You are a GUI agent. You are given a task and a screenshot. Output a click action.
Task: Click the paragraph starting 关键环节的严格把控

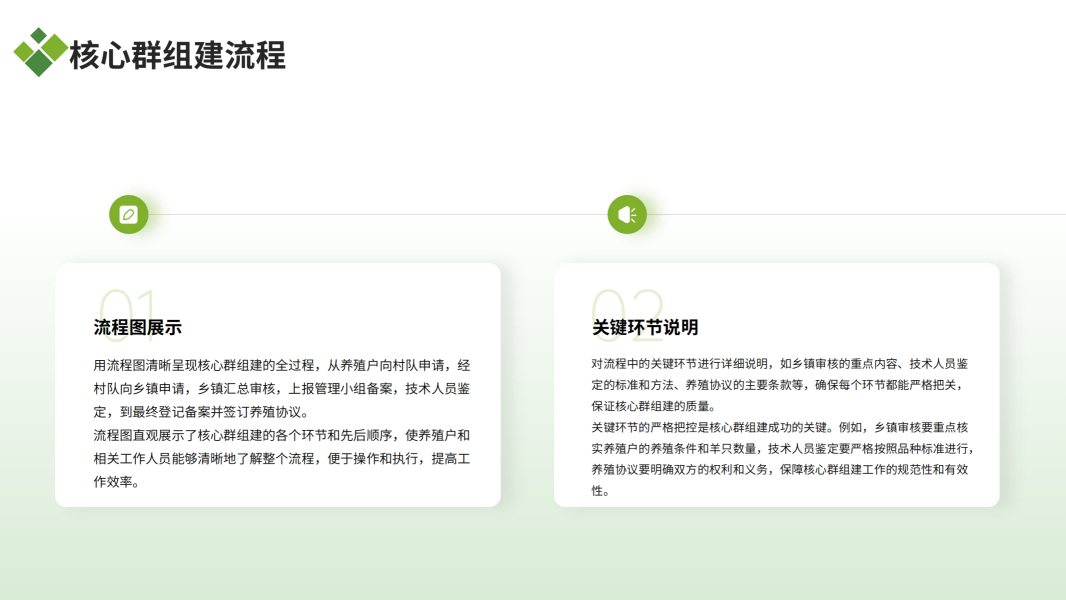click(x=783, y=459)
